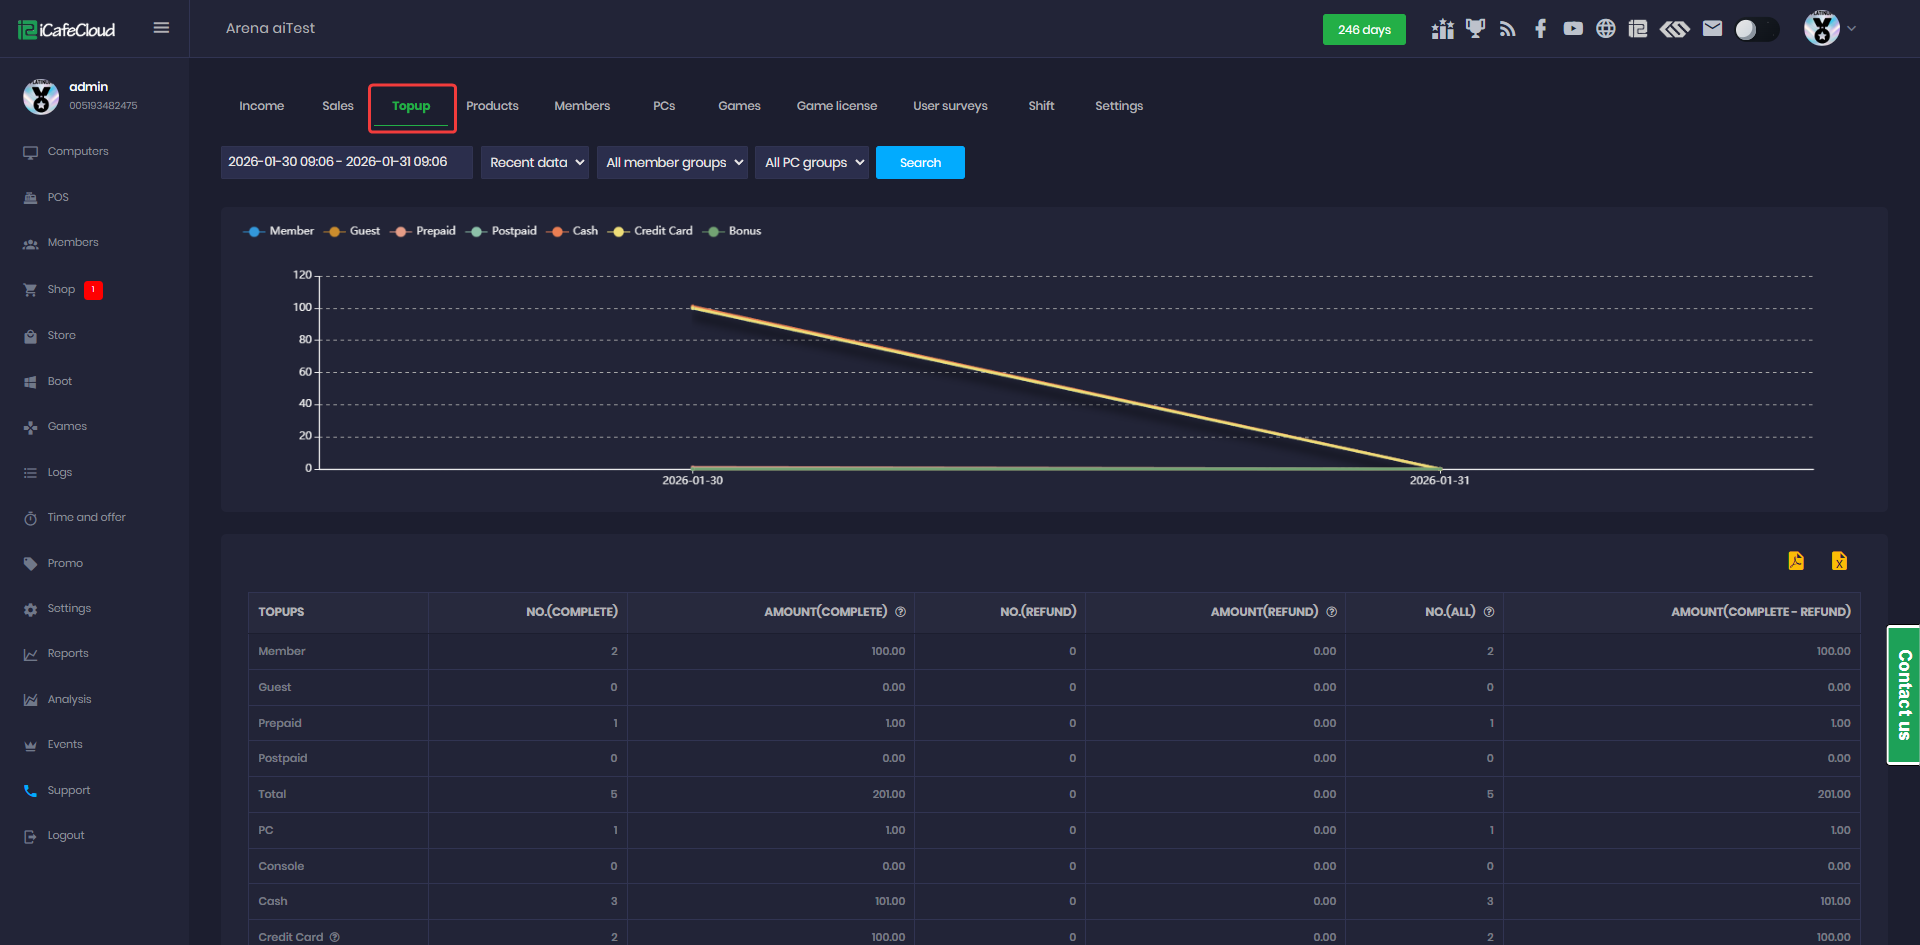Expand the All member groups dropdown
This screenshot has height=945, width=1920.
click(672, 163)
